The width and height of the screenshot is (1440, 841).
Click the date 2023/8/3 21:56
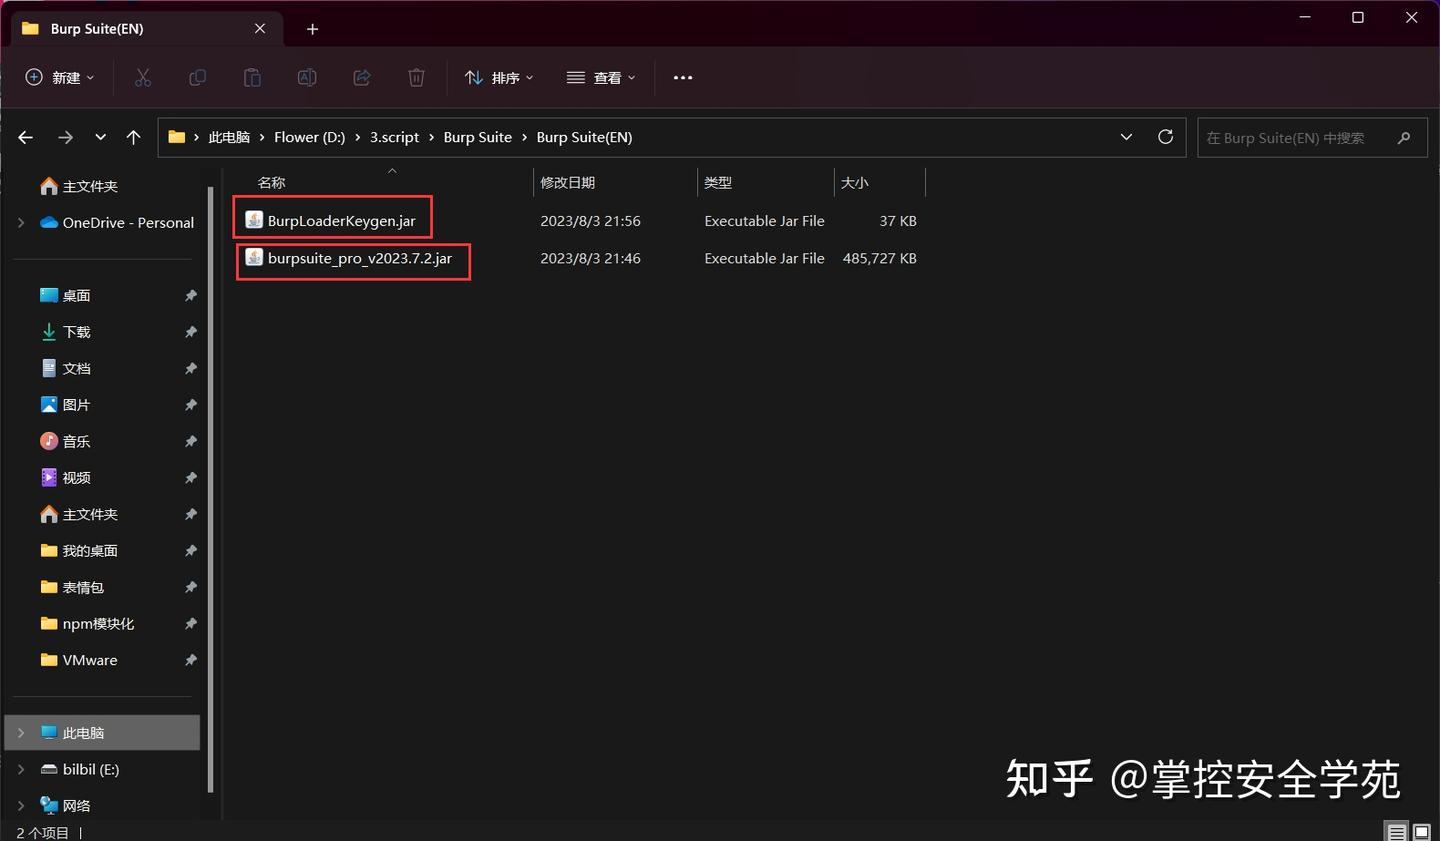590,221
